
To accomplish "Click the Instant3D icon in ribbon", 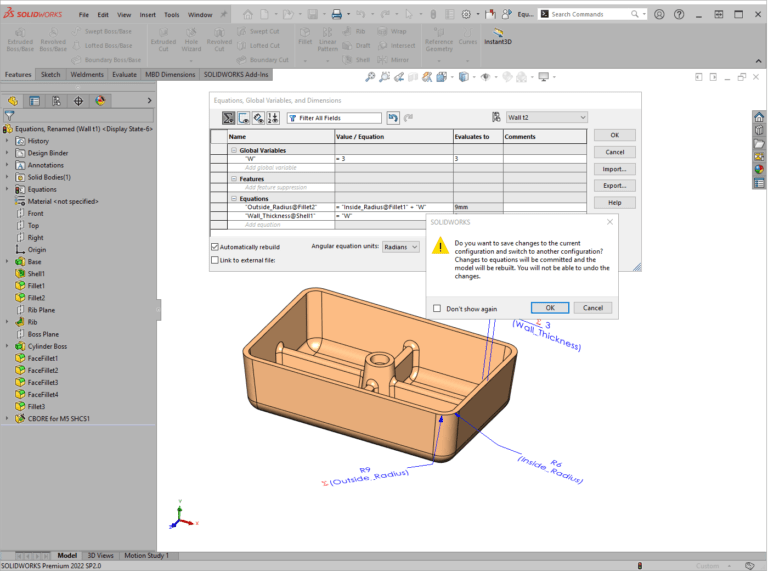I will coord(498,33).
